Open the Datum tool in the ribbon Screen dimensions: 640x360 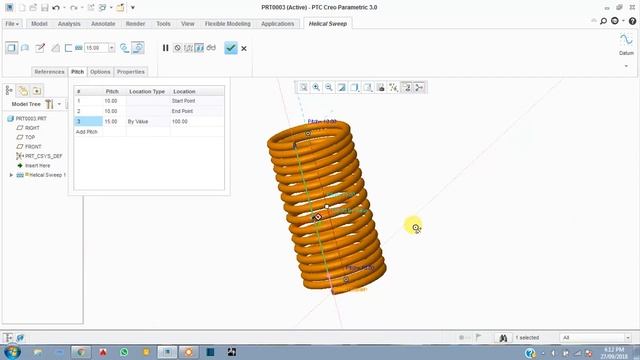(626, 43)
